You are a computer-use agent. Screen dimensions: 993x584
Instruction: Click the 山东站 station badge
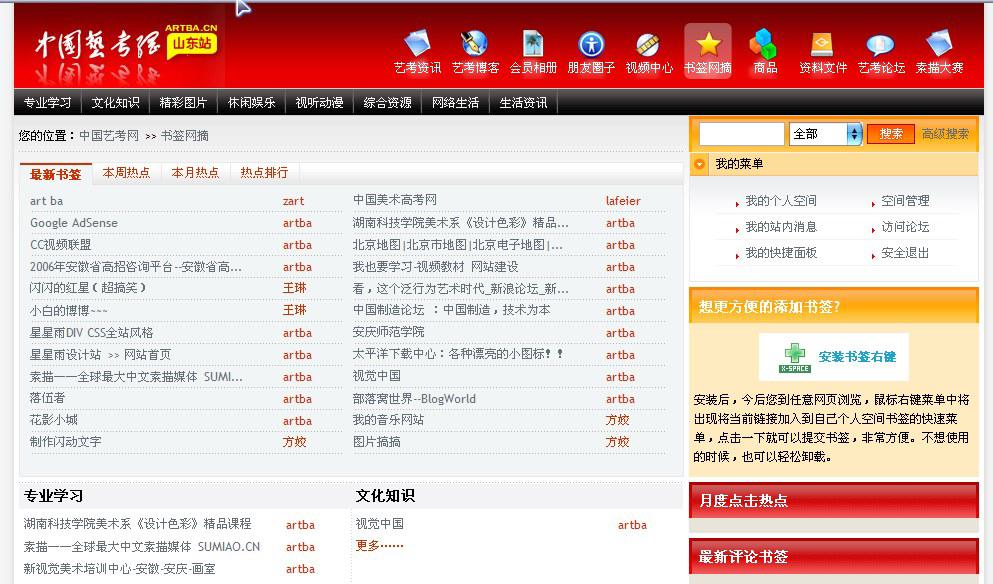click(192, 43)
